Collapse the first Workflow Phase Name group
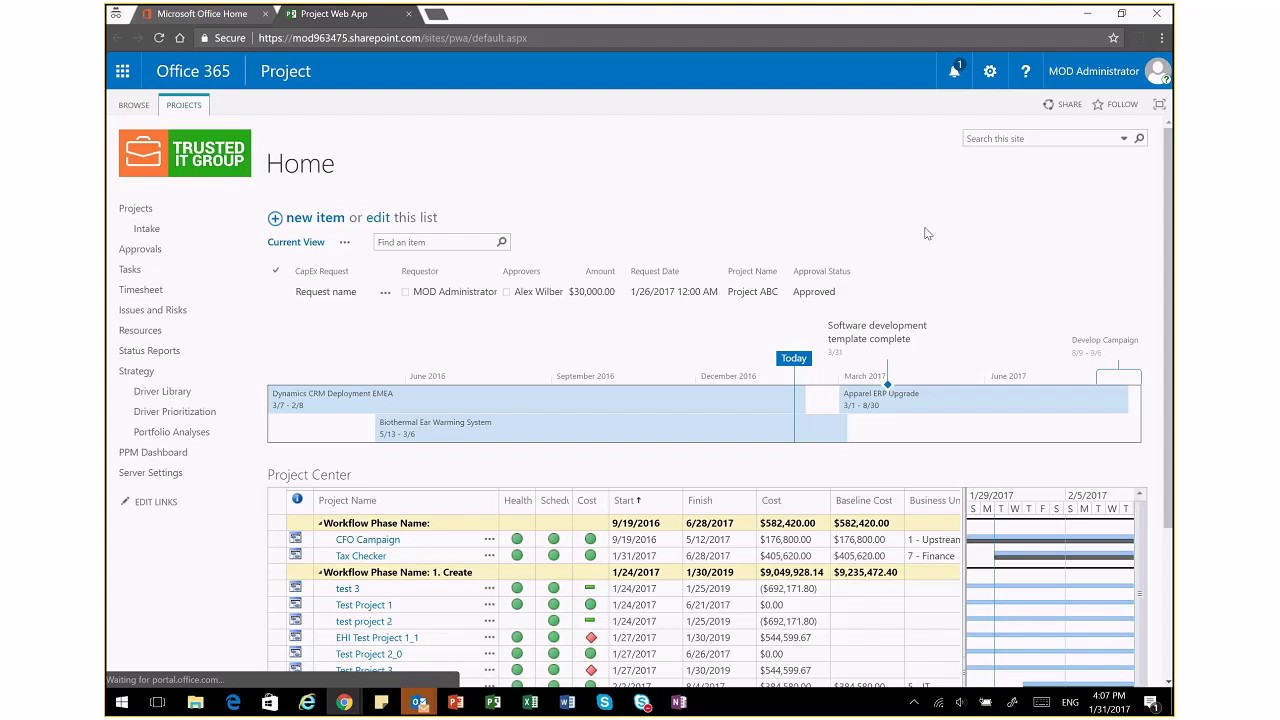 coord(321,523)
